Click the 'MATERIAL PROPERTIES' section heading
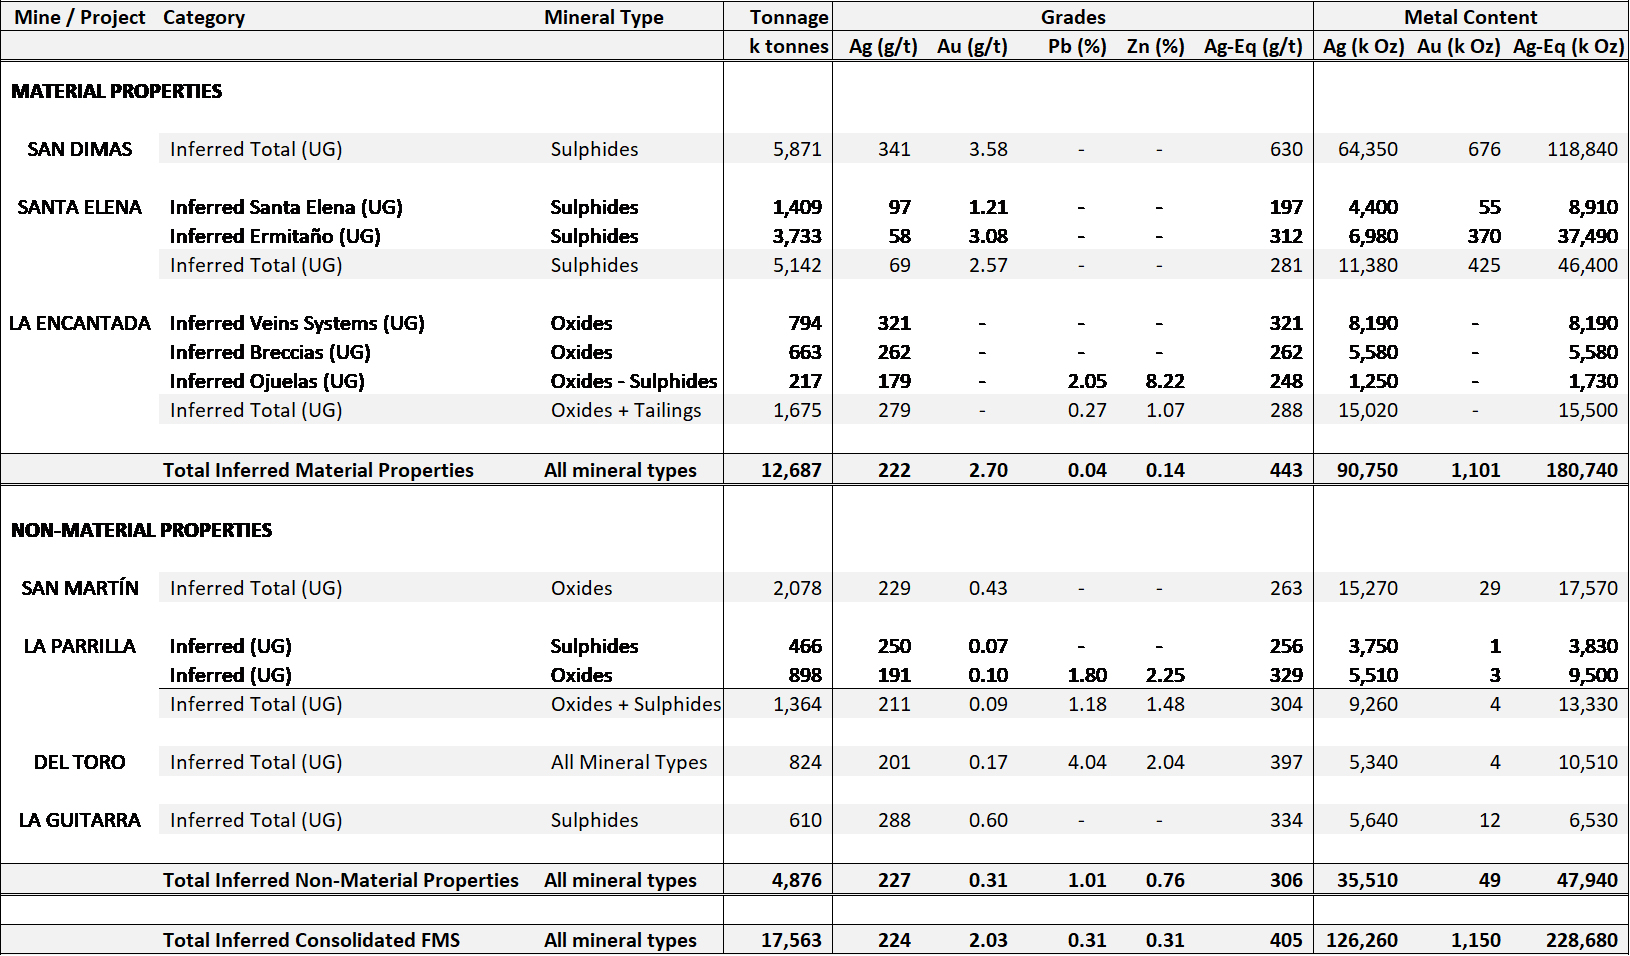This screenshot has width=1630, height=956. (x=117, y=91)
